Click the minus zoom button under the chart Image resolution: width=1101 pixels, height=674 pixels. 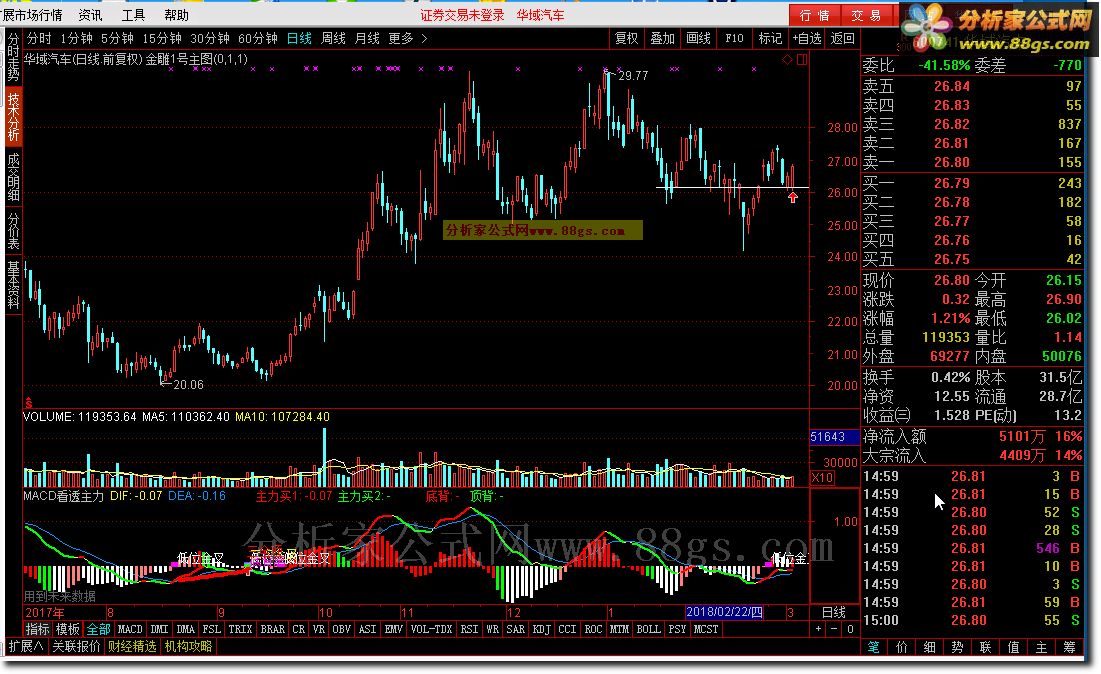click(833, 629)
